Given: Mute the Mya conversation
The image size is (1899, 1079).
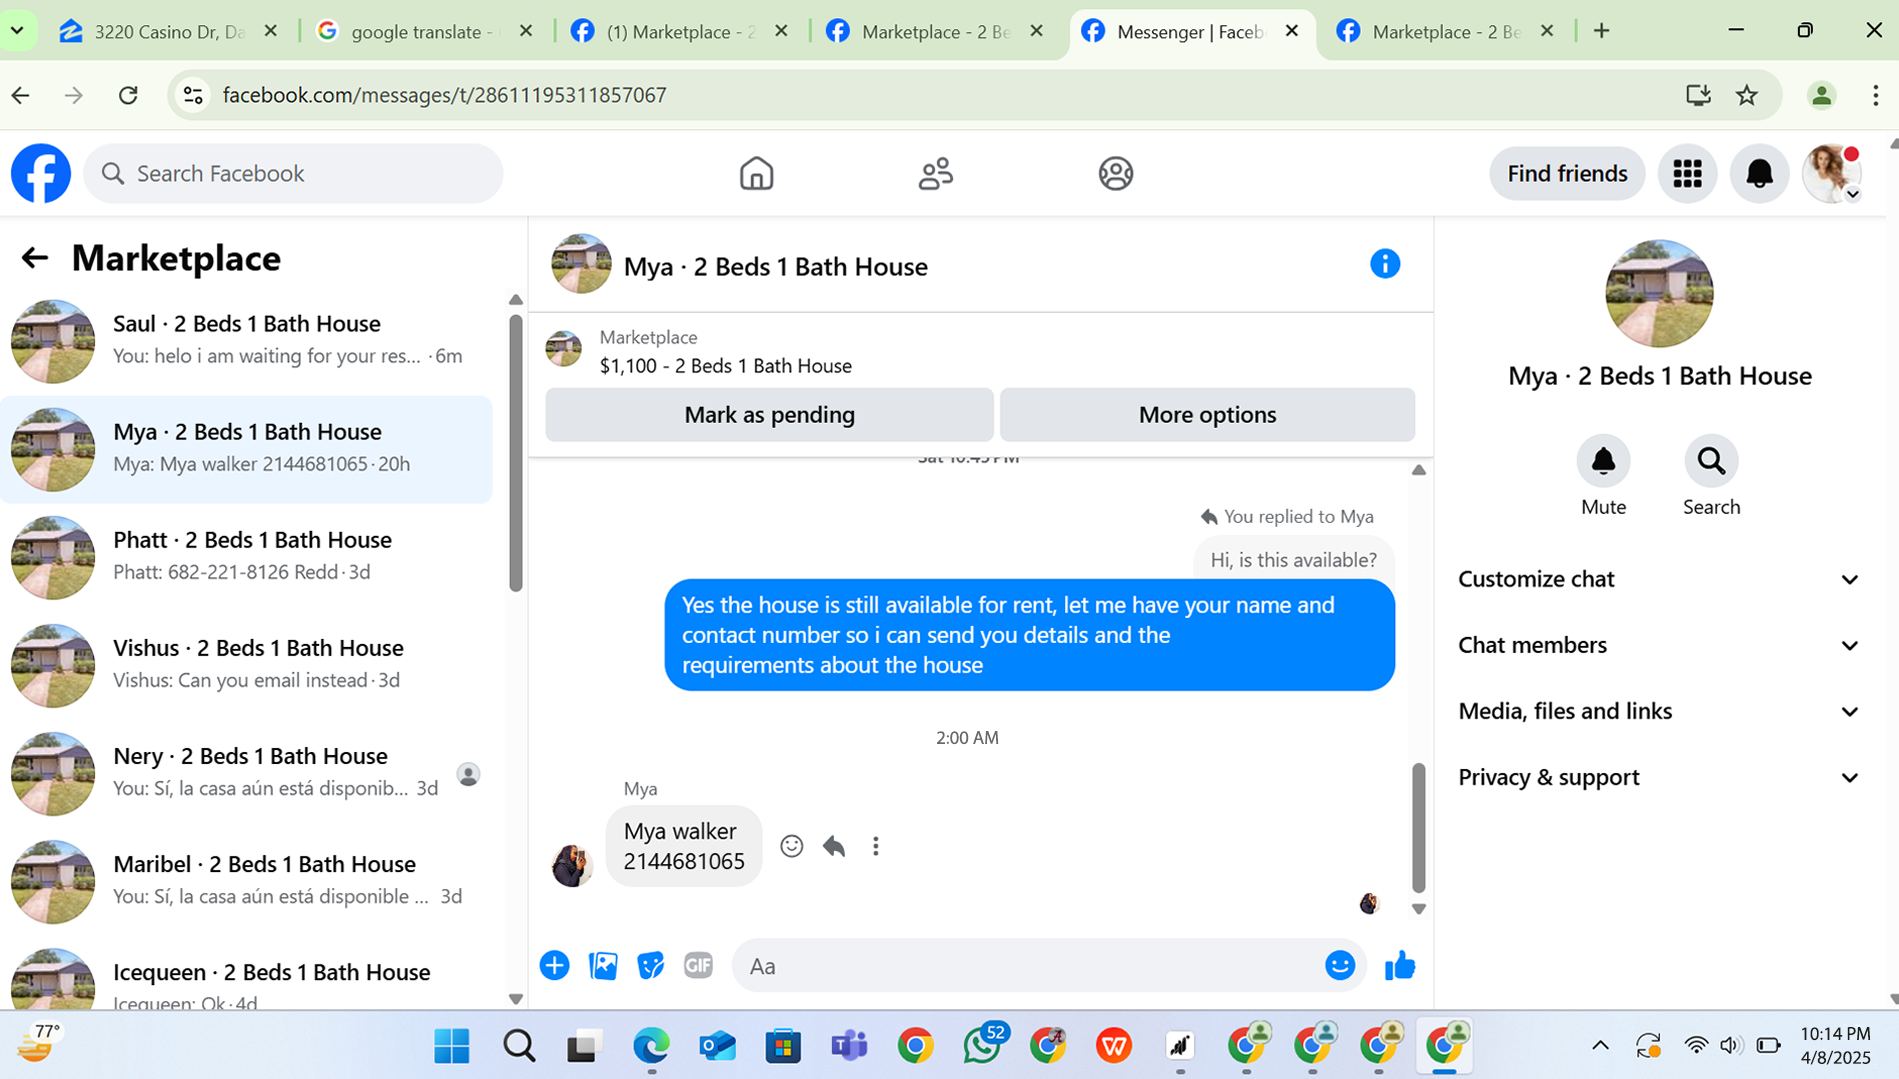Looking at the screenshot, I should point(1603,461).
